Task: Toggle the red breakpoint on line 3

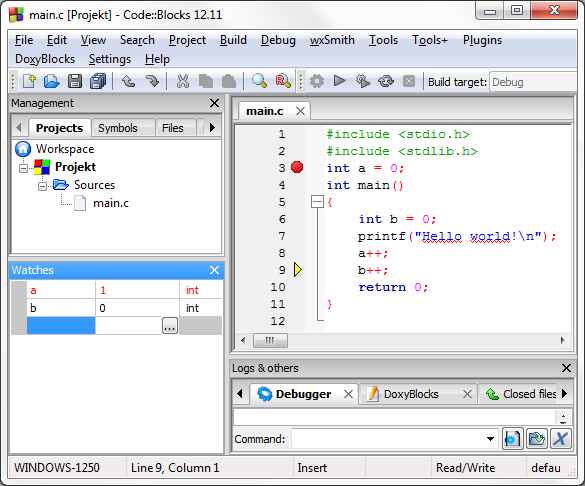Action: [297, 167]
